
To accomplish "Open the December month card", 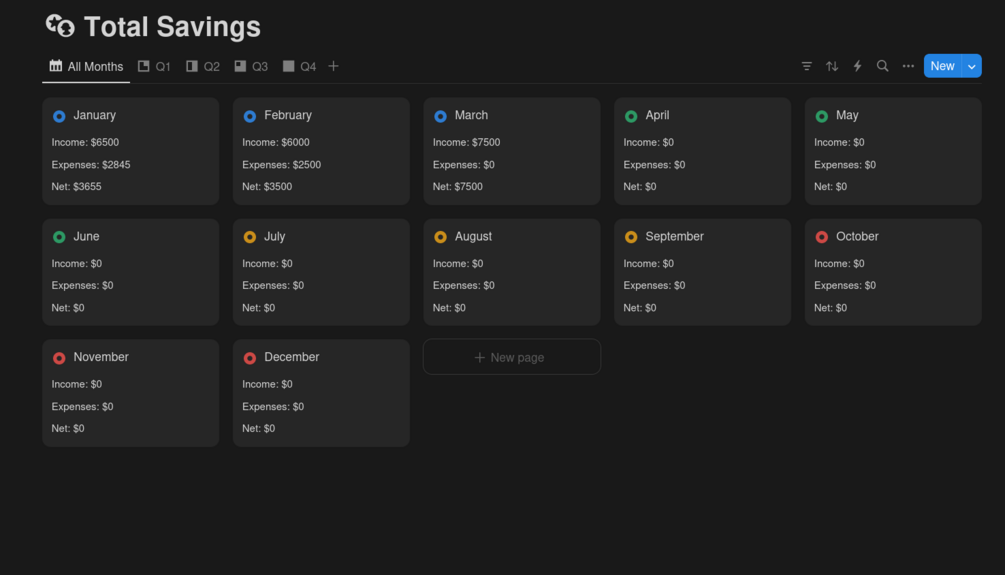I will click(321, 393).
